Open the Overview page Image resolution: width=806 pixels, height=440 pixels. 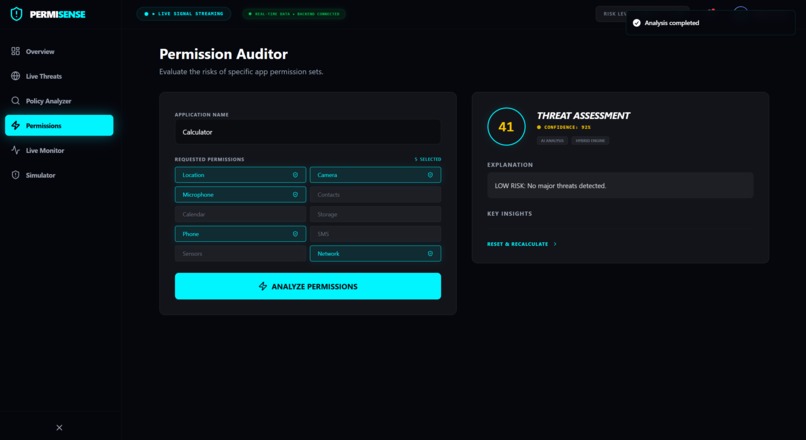59,51
